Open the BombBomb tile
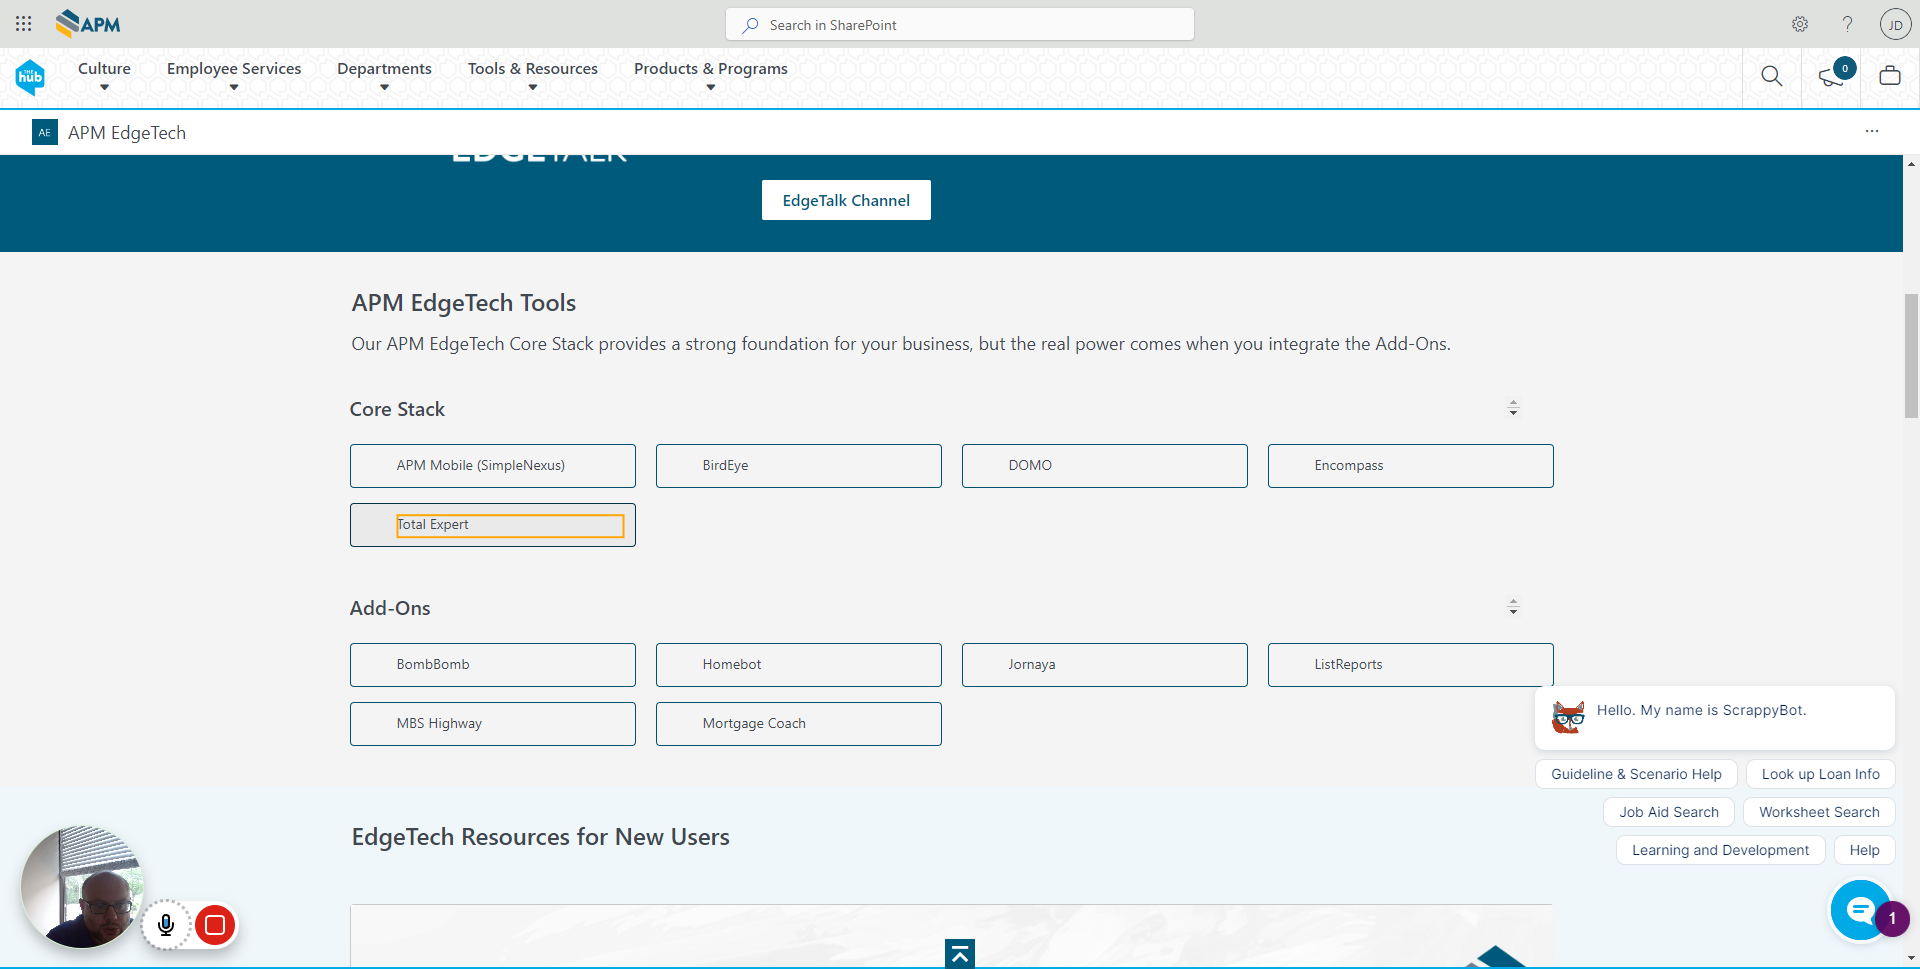The height and width of the screenshot is (969, 1920). coord(493,665)
